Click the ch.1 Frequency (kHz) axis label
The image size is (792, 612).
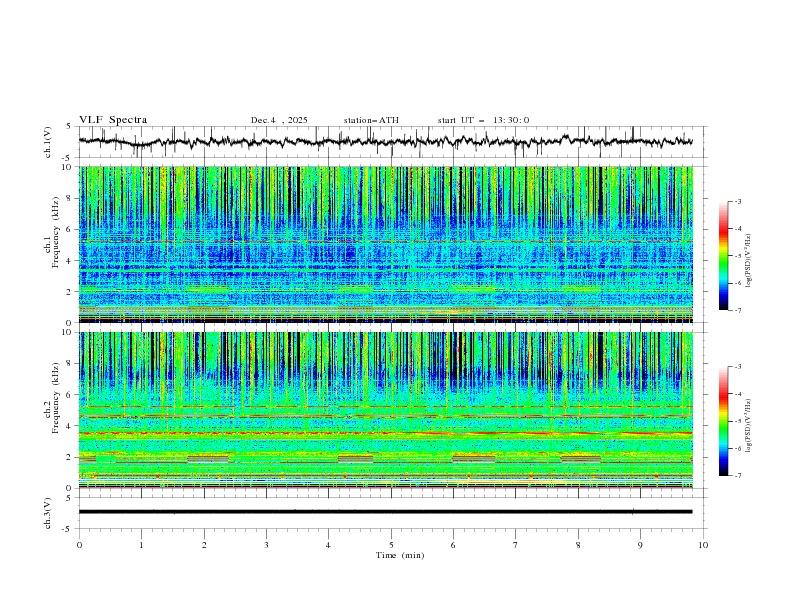pyautogui.click(x=52, y=230)
